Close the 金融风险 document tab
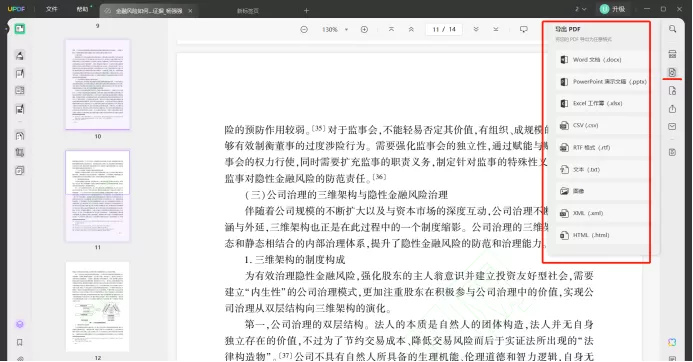 click(x=190, y=11)
